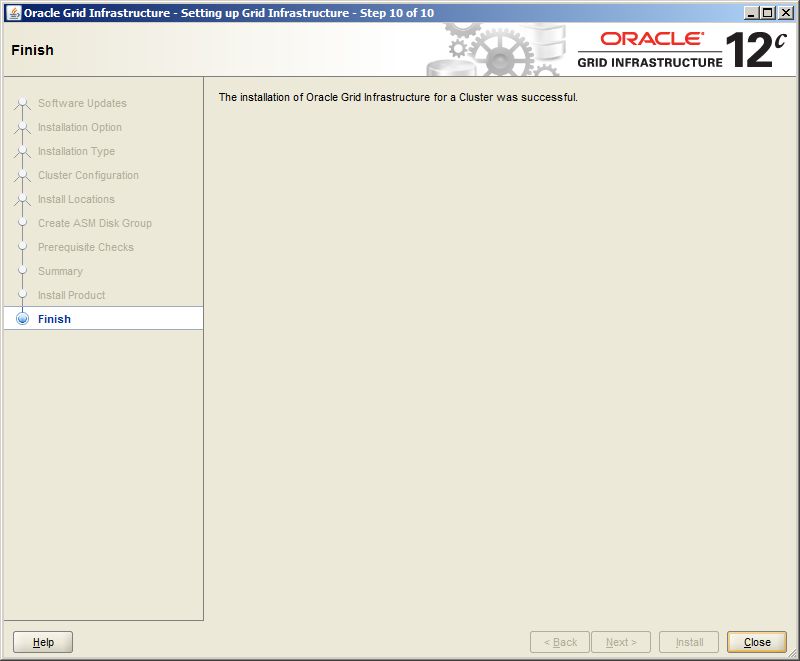
Task: Click the Oracle Grid Infrastructure 12c logo
Action: pyautogui.click(x=682, y=49)
